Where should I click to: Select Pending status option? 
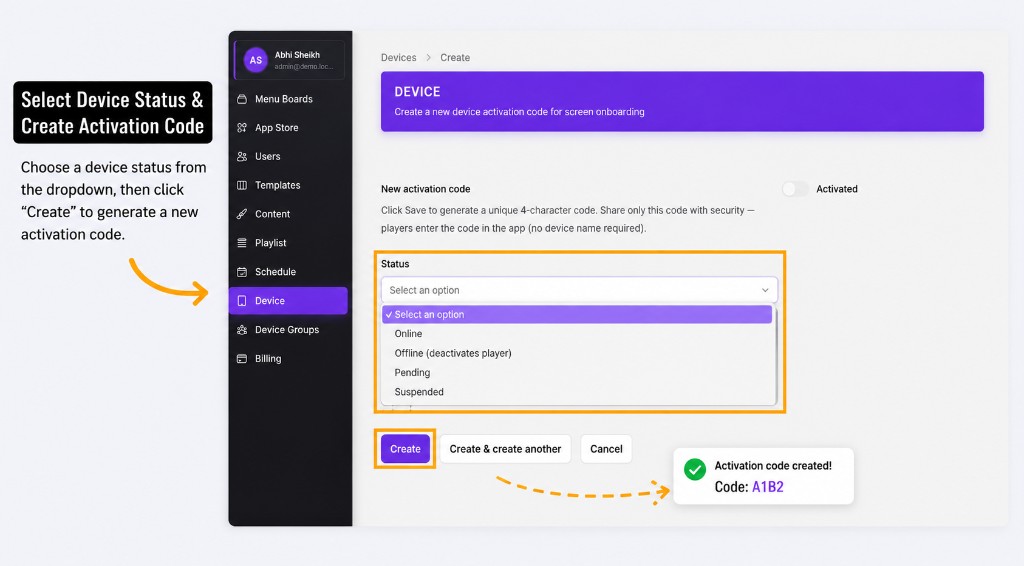pyautogui.click(x=412, y=373)
